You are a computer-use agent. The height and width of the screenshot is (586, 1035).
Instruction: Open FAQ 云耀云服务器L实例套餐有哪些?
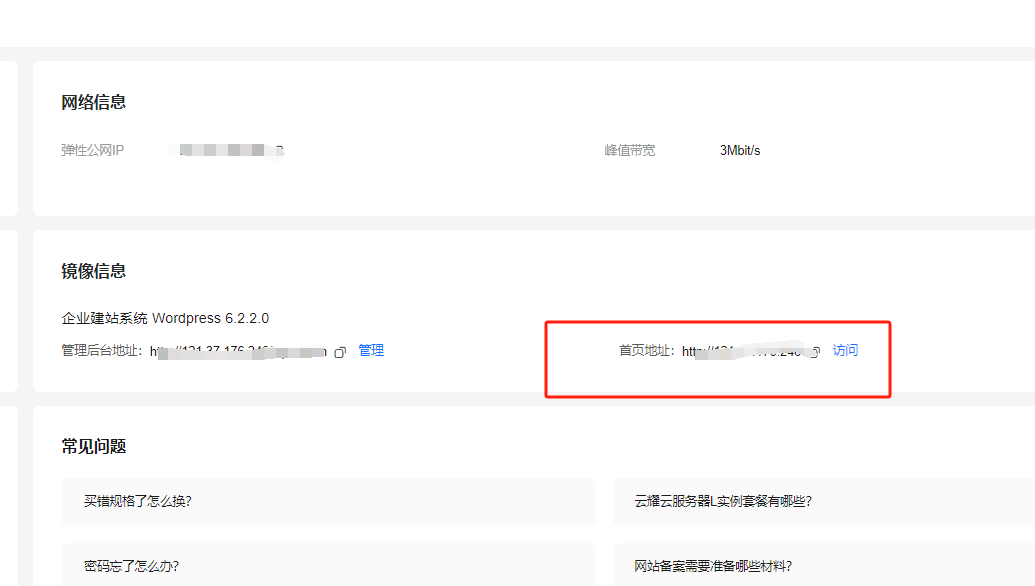coord(723,502)
